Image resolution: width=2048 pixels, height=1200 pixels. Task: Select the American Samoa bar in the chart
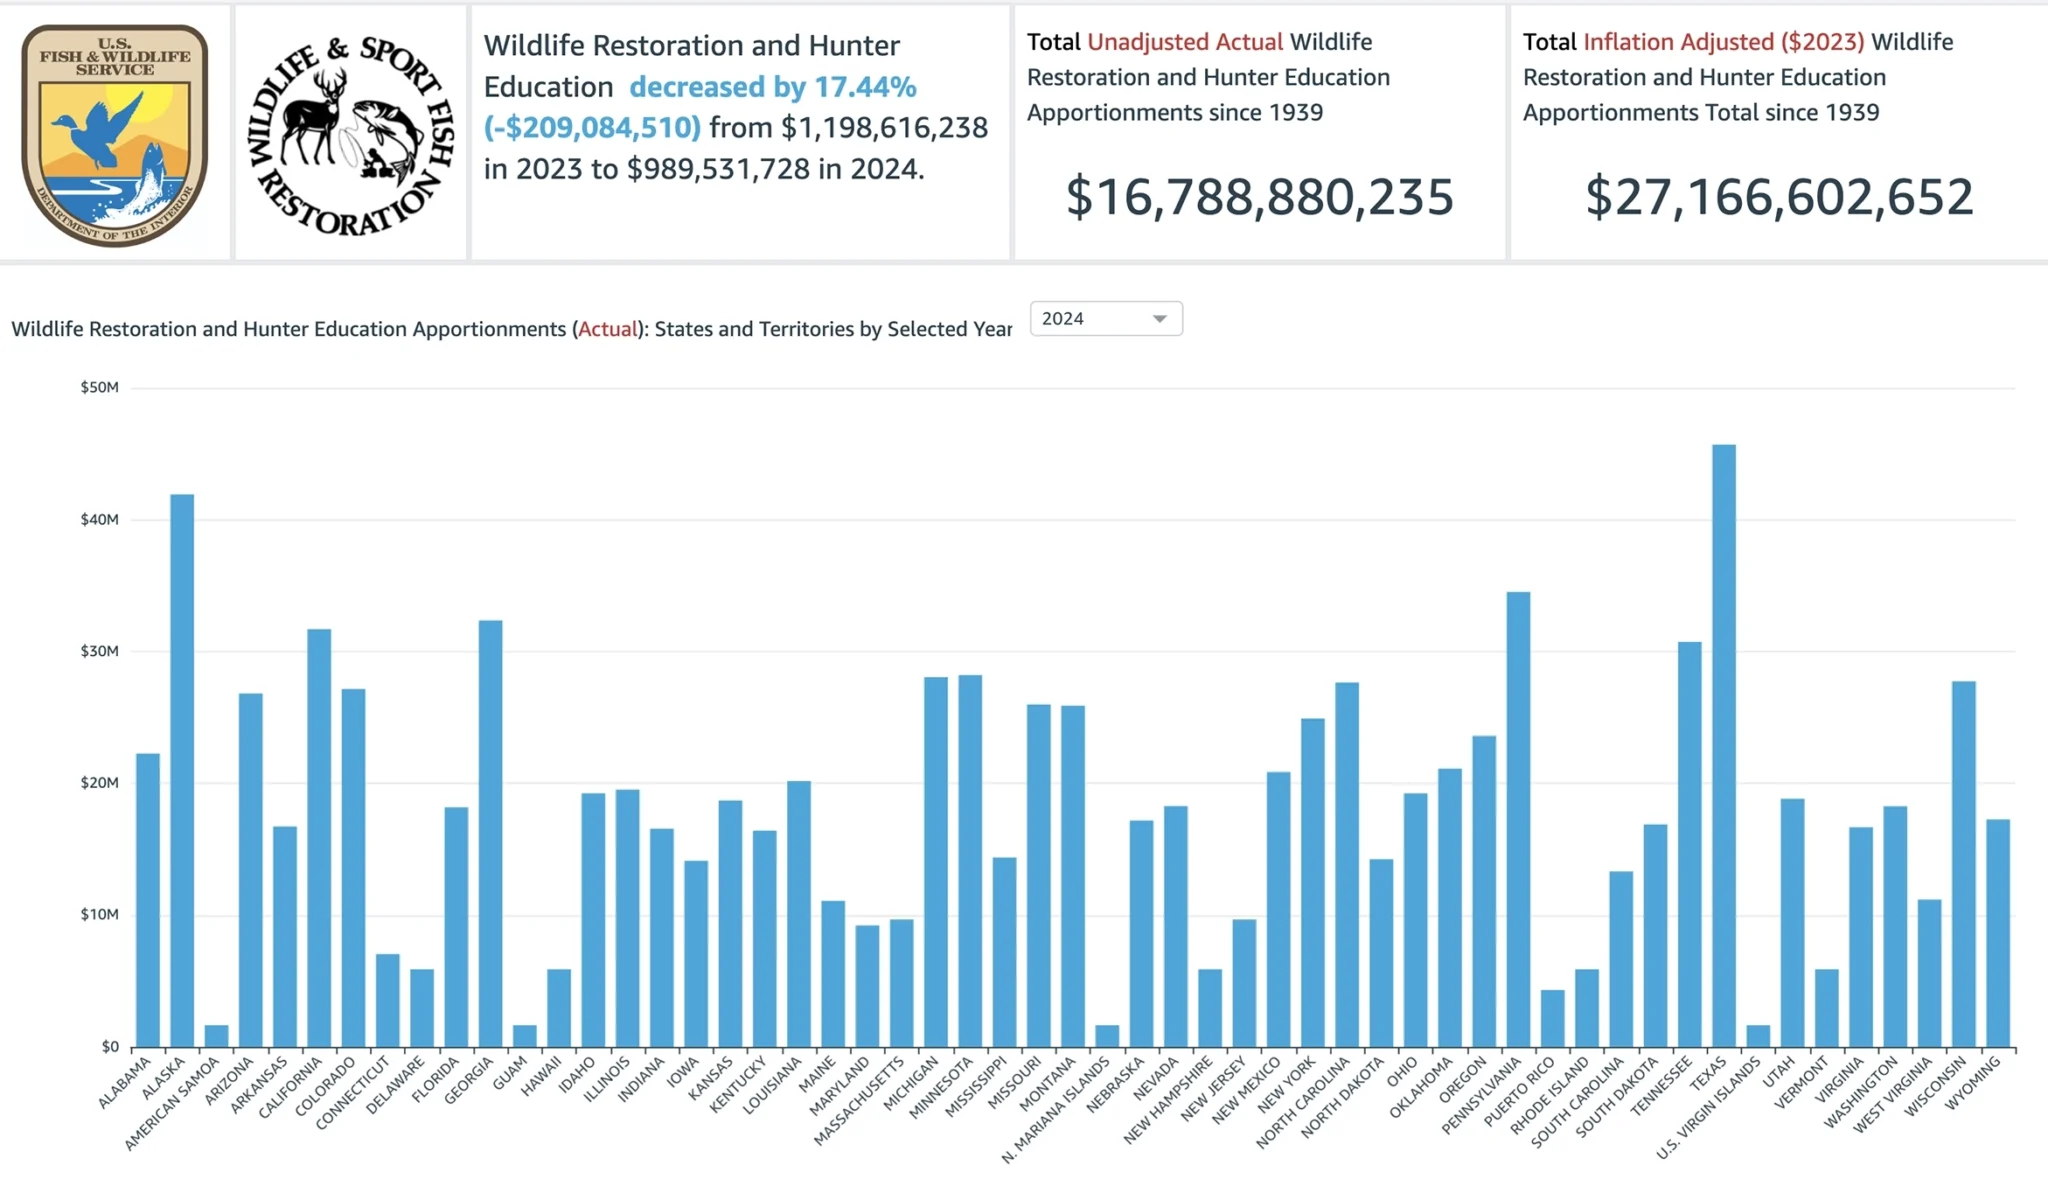[x=216, y=1036]
